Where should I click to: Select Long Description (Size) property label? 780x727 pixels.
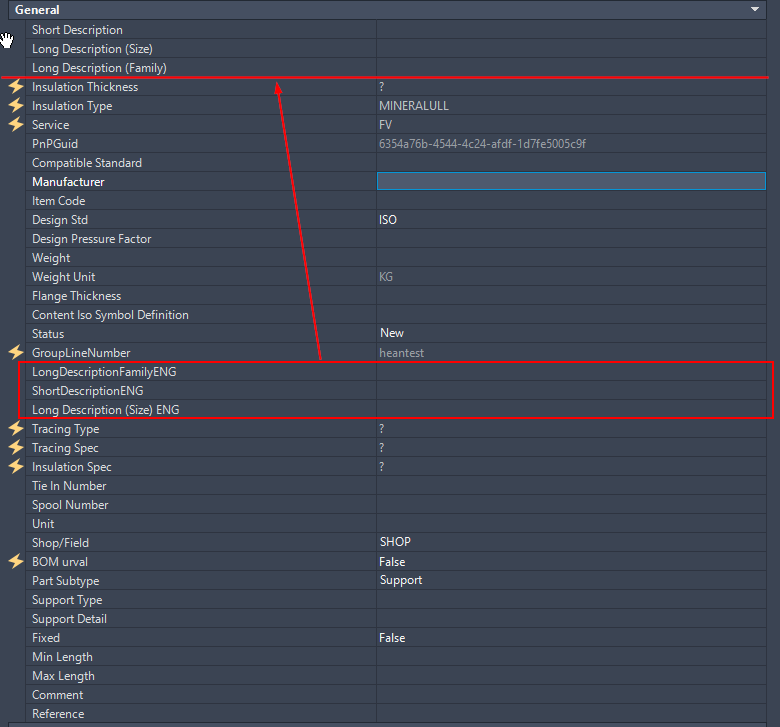click(92, 49)
